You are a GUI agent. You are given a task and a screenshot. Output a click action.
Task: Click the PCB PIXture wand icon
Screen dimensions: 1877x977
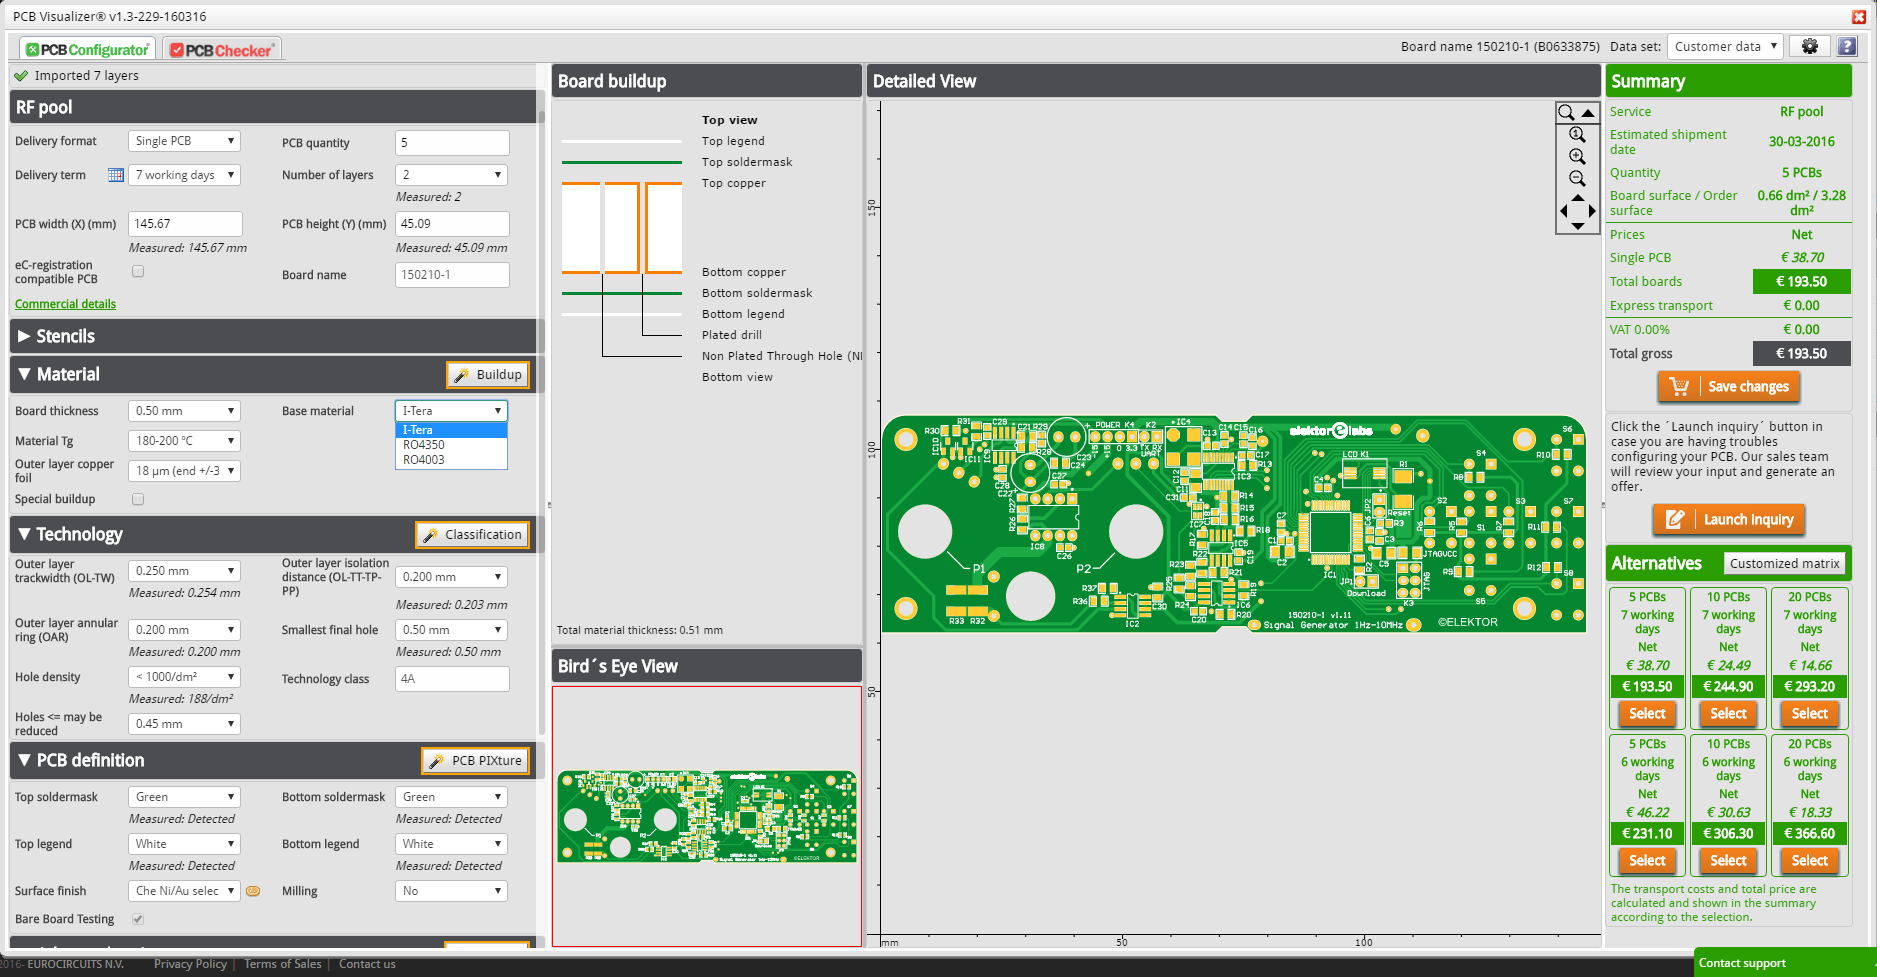435,760
